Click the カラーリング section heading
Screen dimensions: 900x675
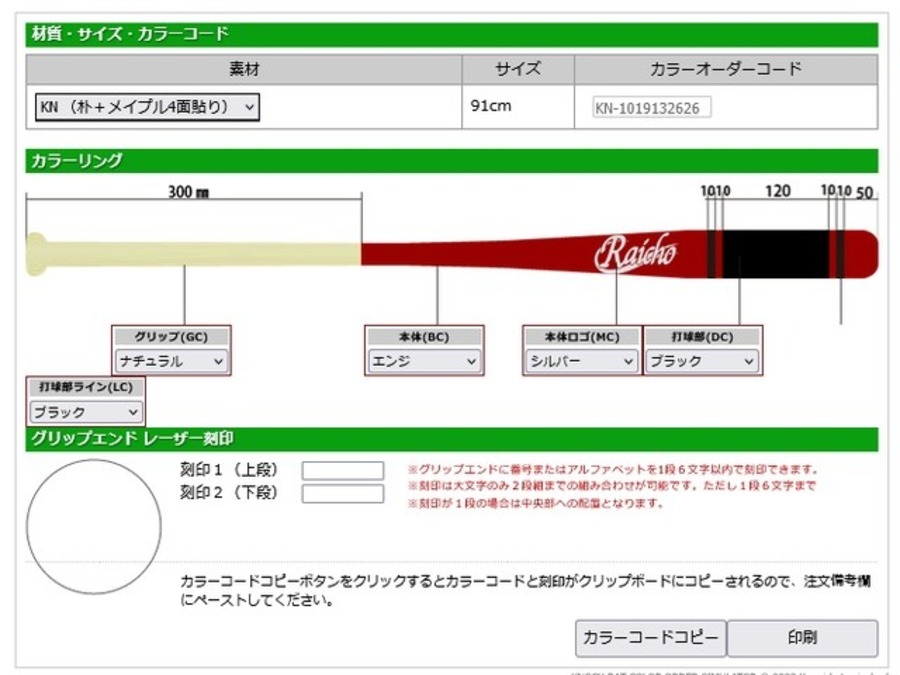[x=76, y=161]
